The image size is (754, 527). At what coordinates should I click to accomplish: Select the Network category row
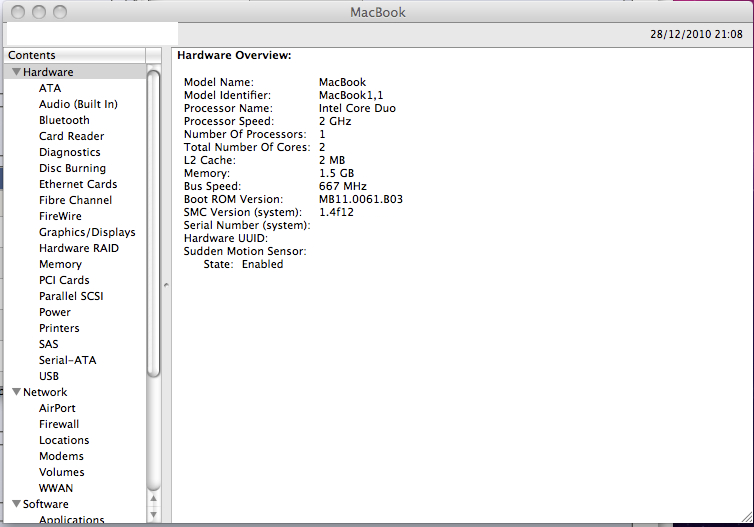point(75,392)
